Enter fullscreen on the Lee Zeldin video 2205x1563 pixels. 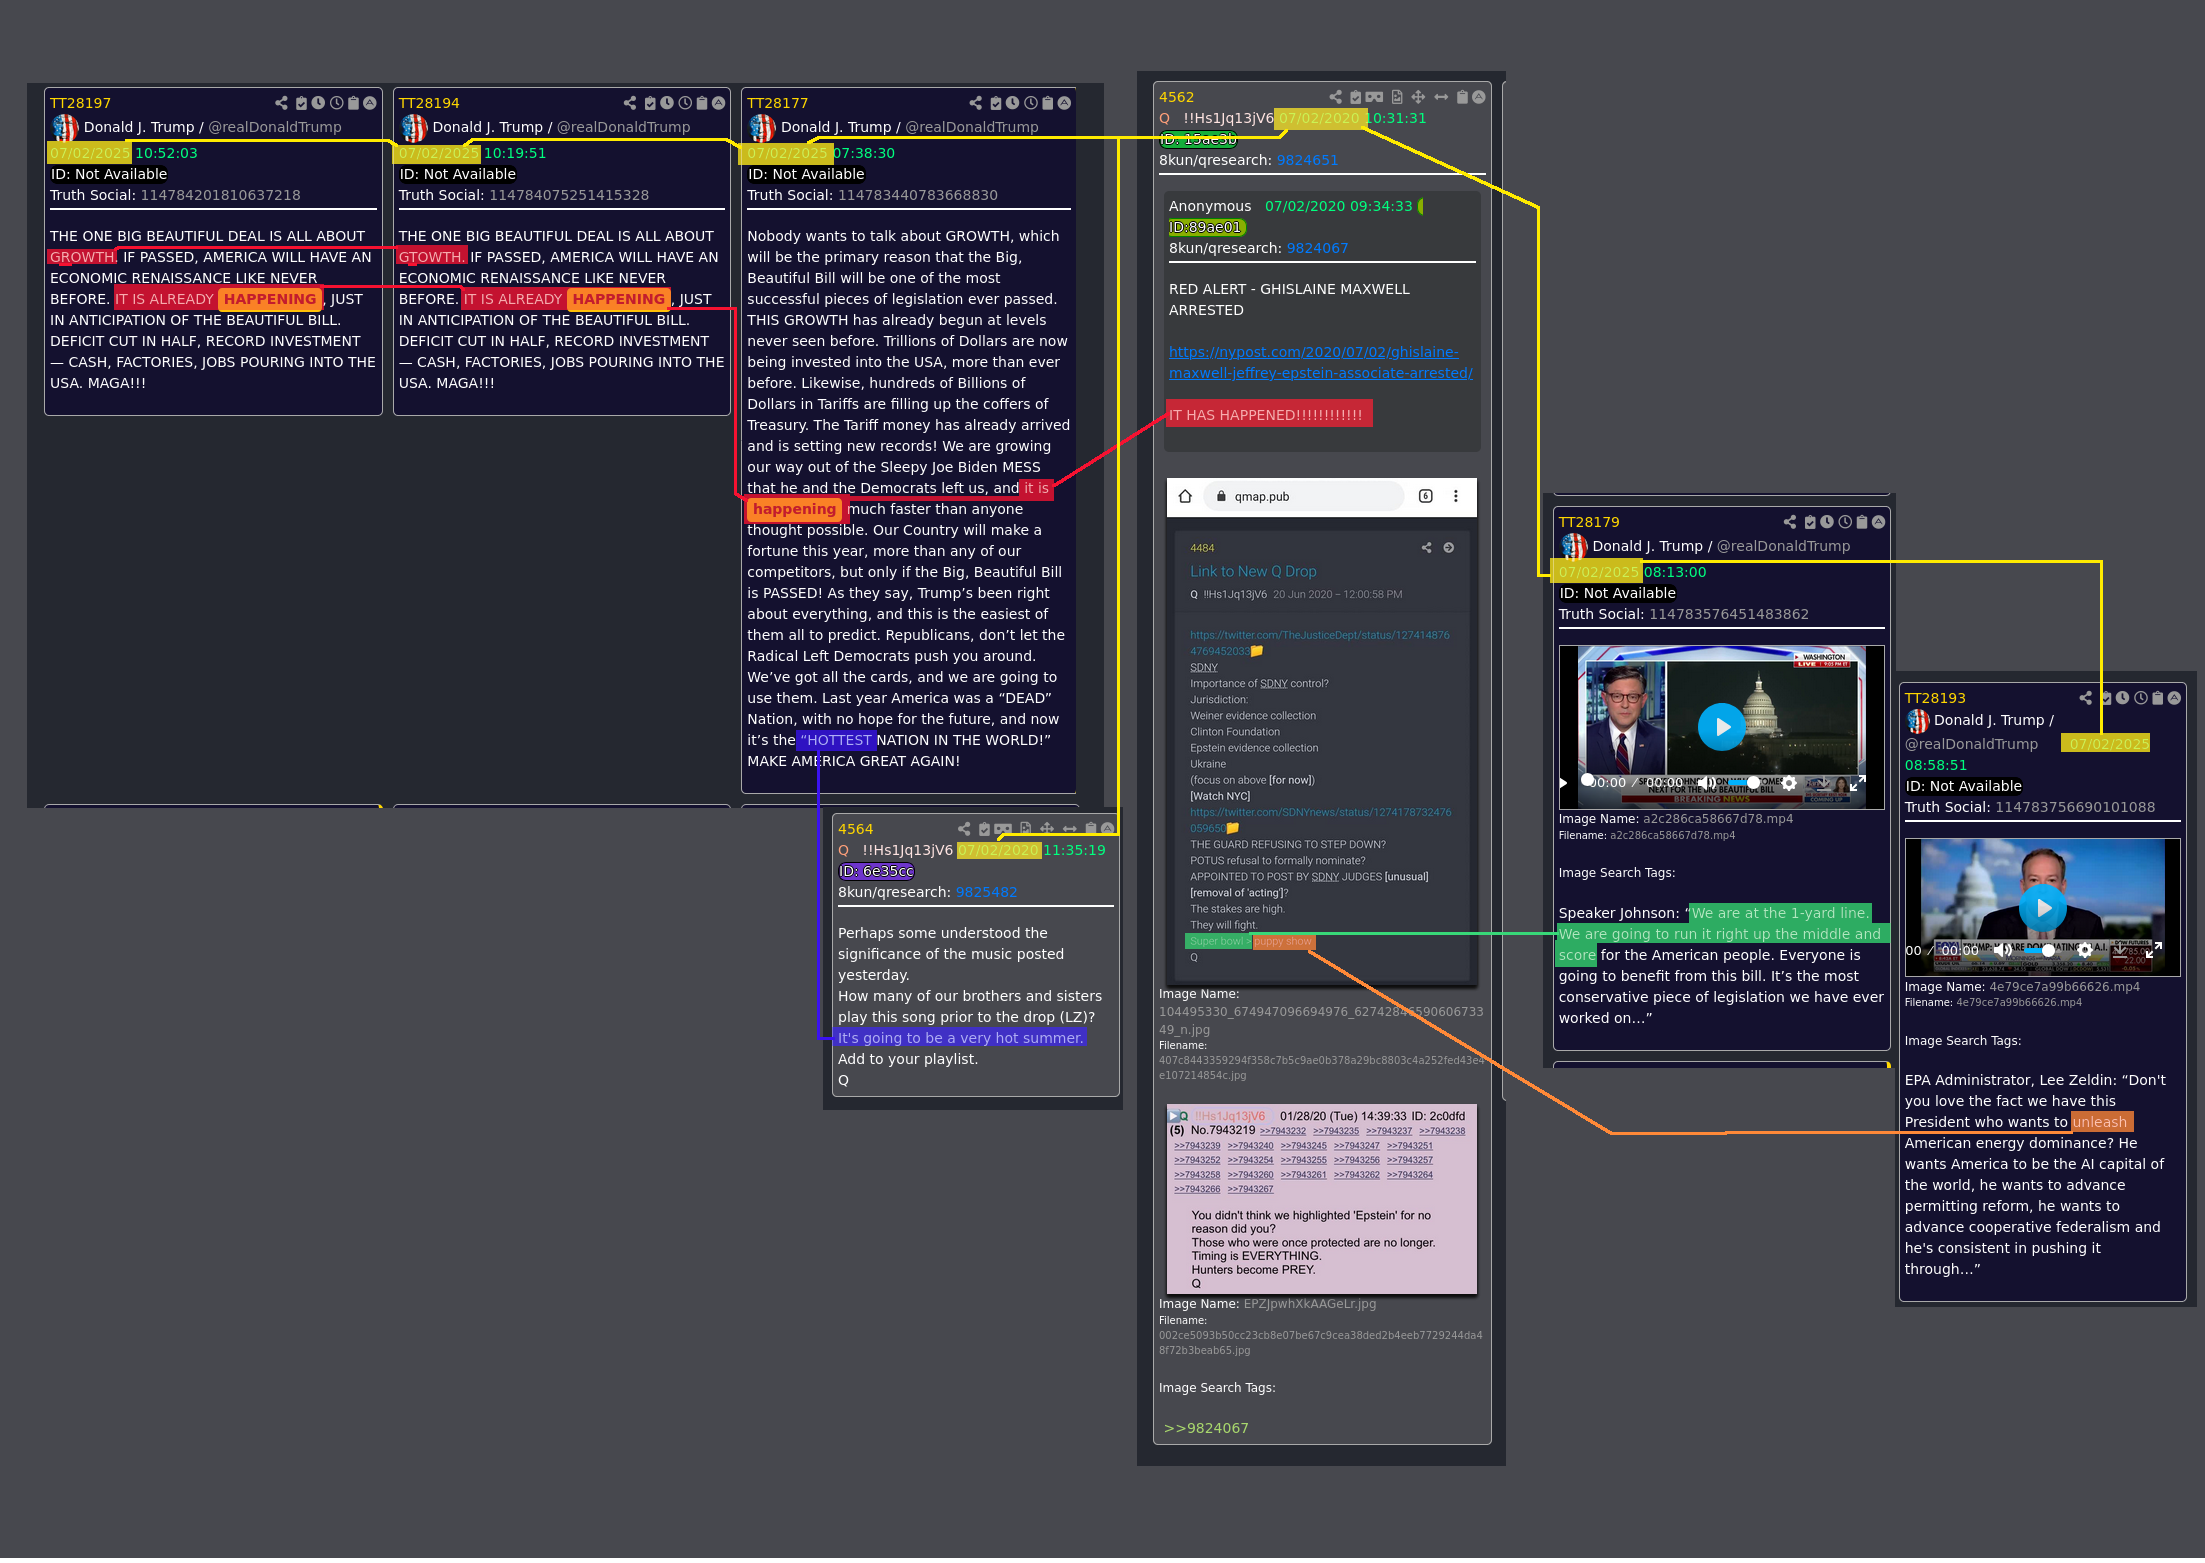click(x=2155, y=950)
